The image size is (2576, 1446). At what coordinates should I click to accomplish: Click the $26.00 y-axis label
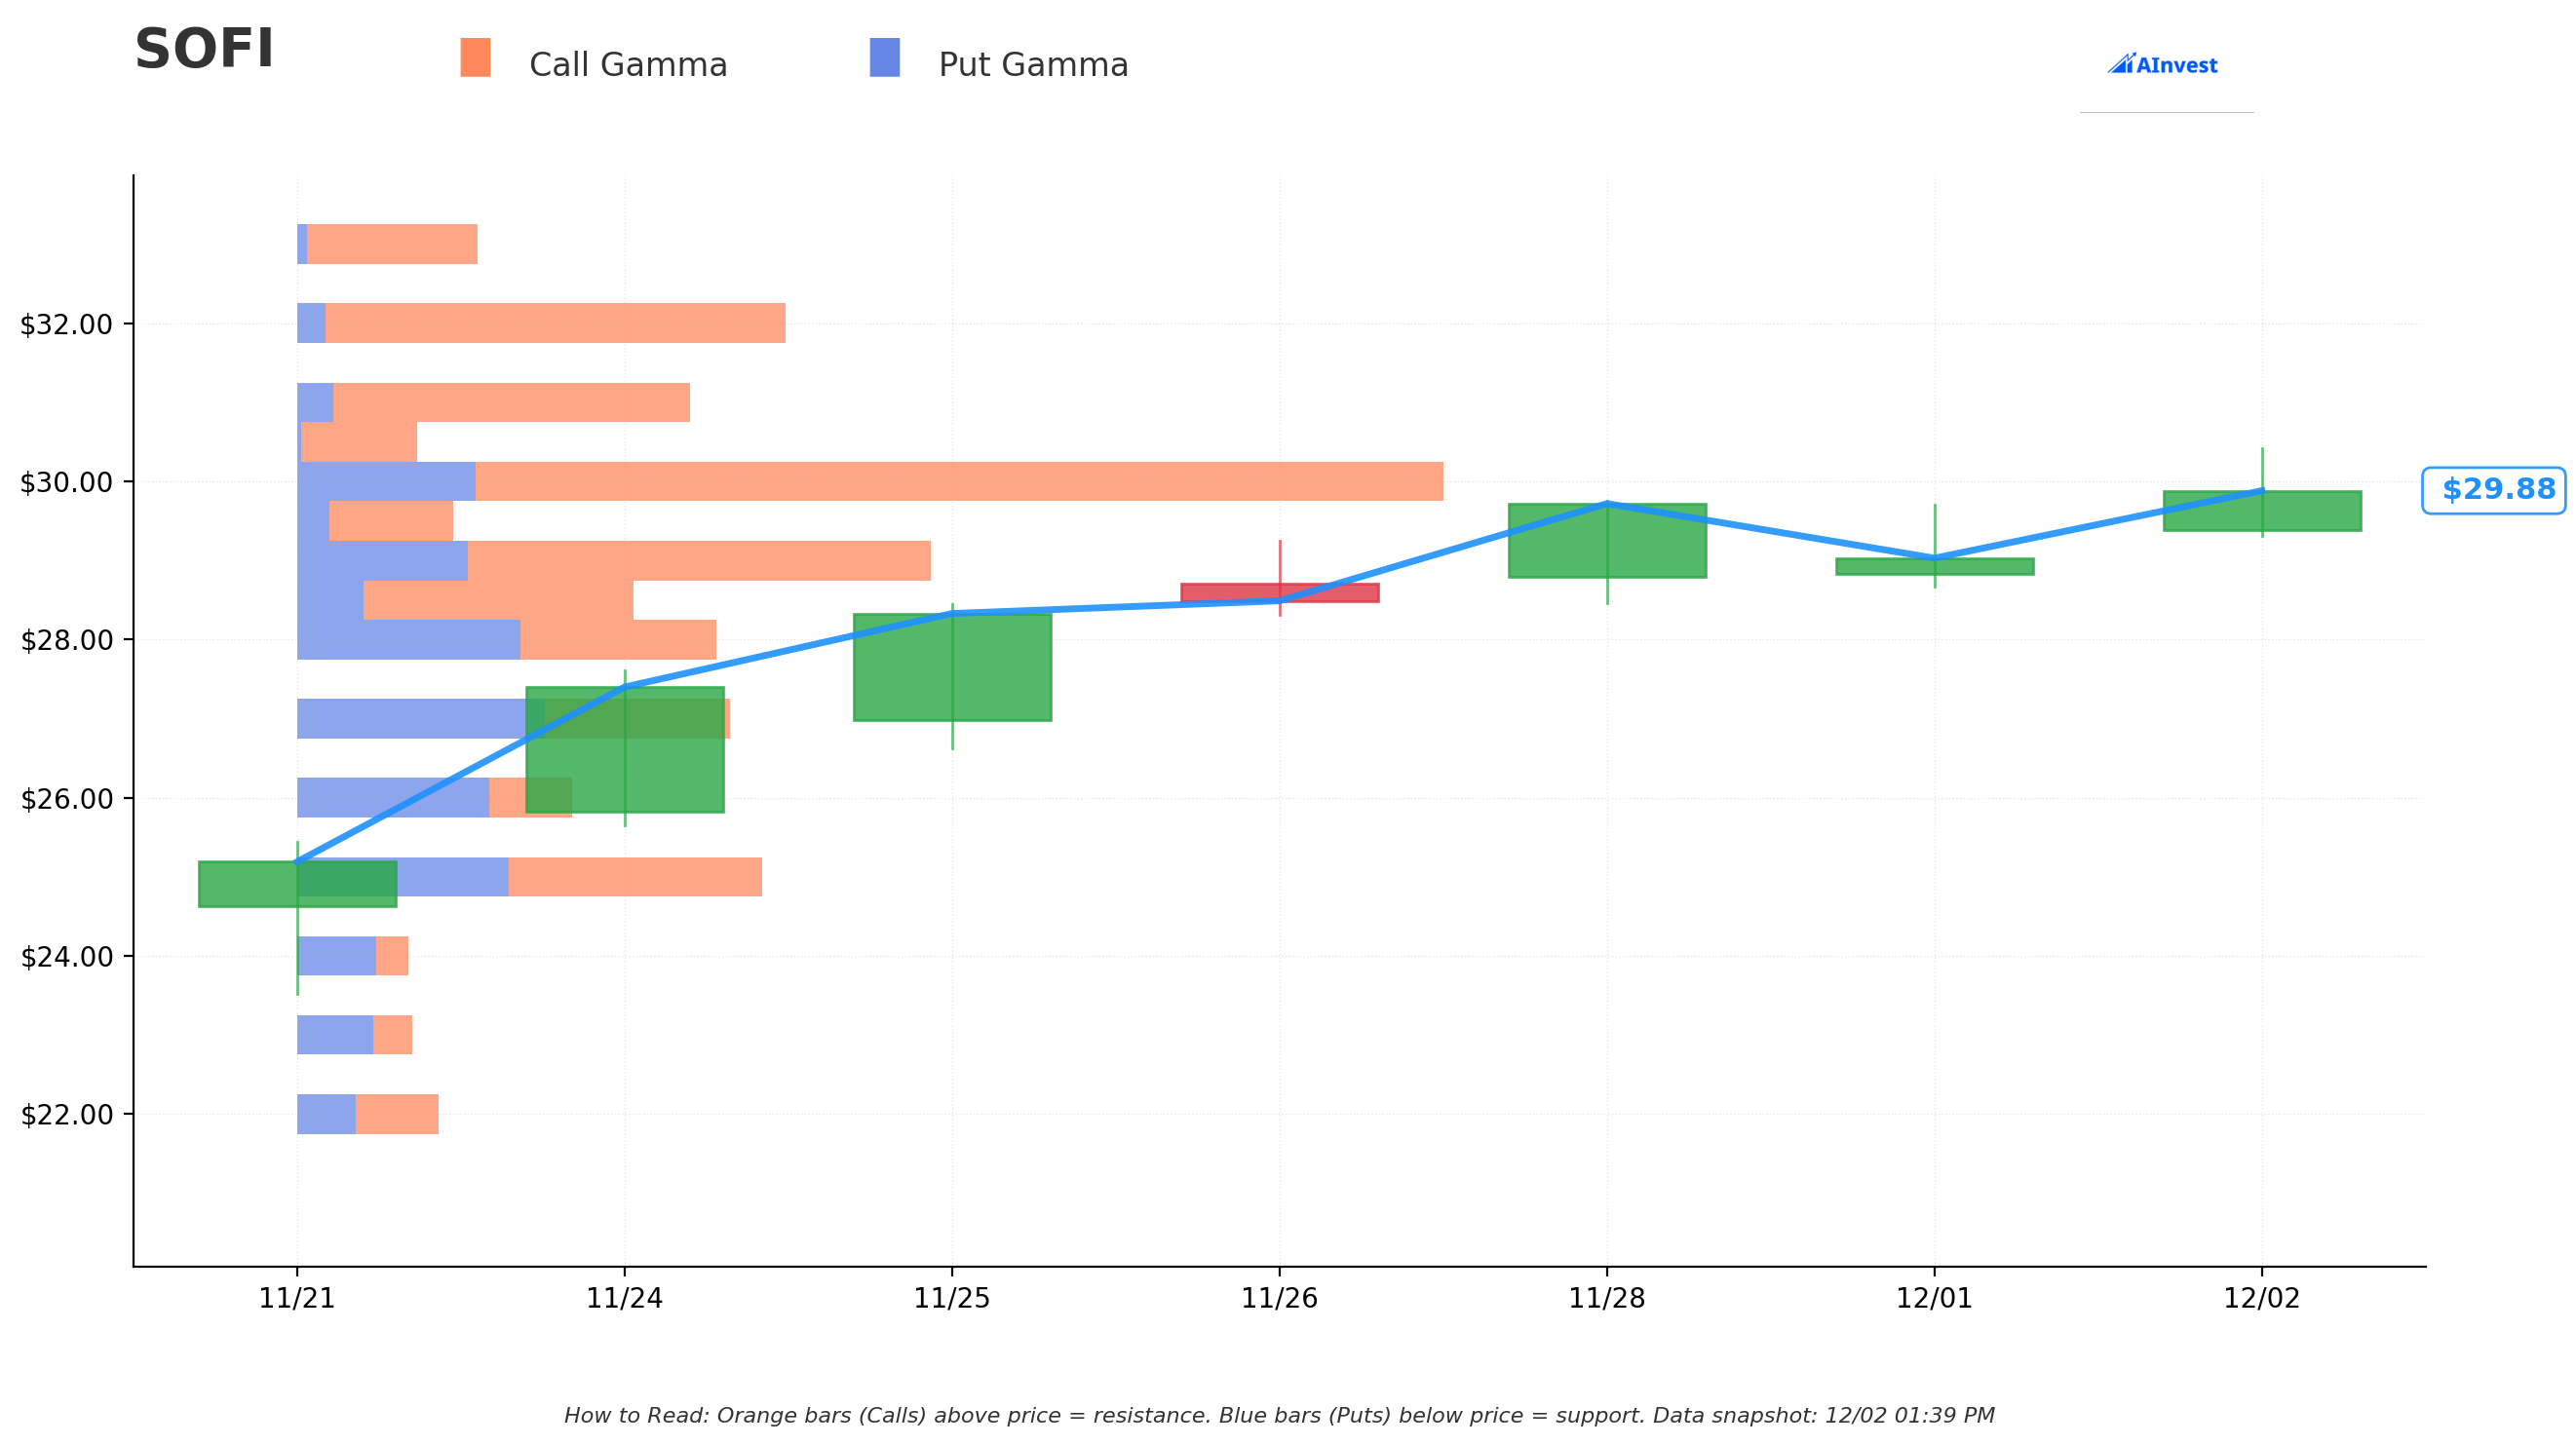pyautogui.click(x=67, y=798)
